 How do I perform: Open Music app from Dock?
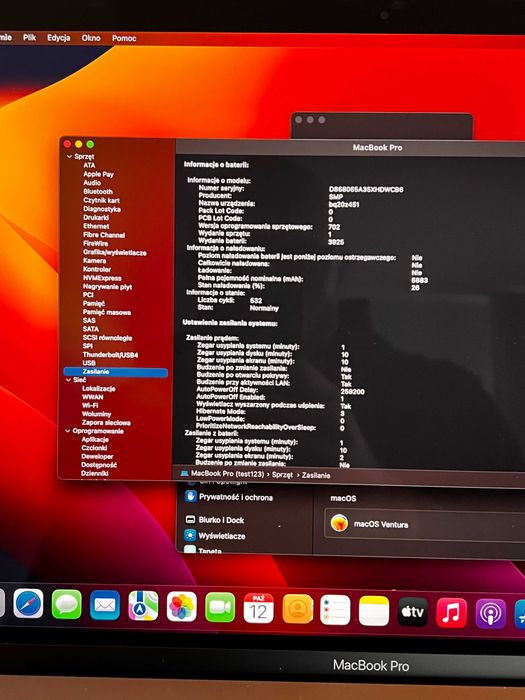(x=451, y=612)
